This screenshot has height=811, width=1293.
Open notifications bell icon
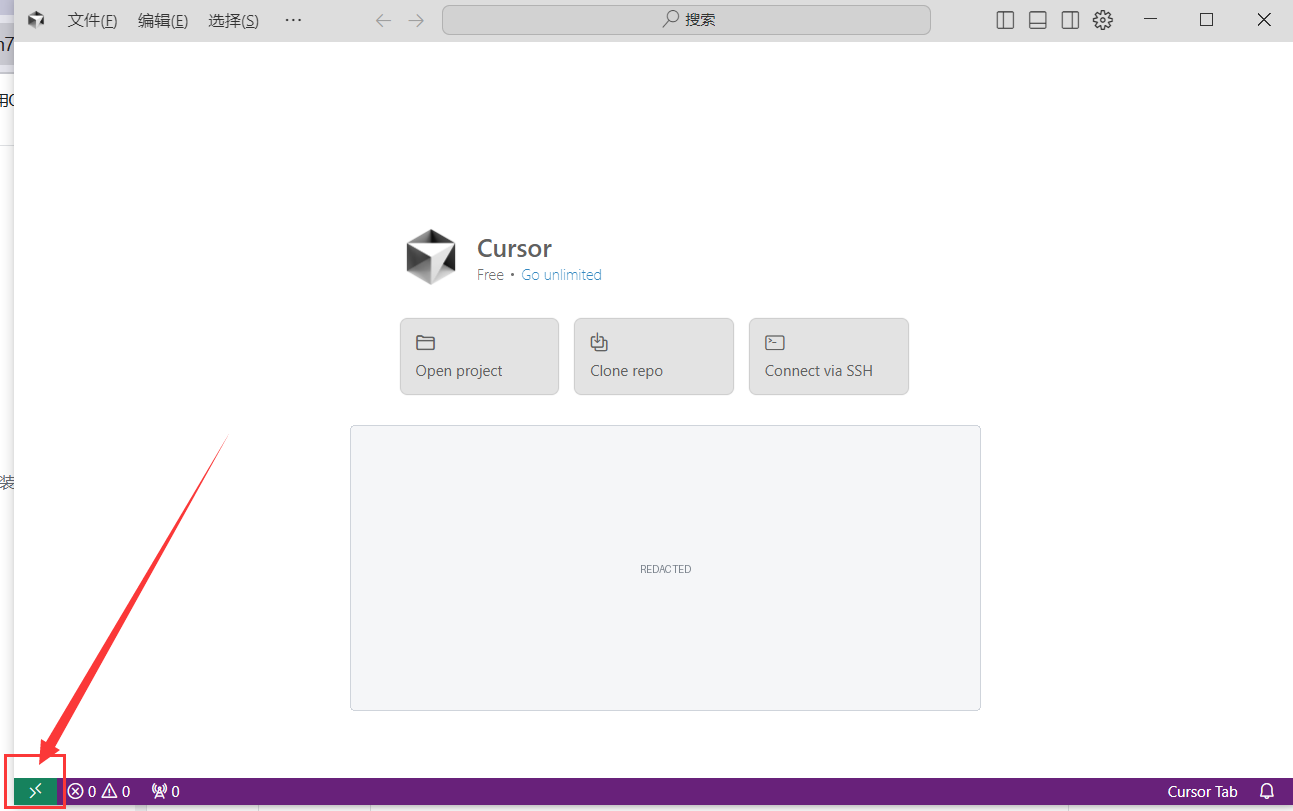click(x=1267, y=791)
